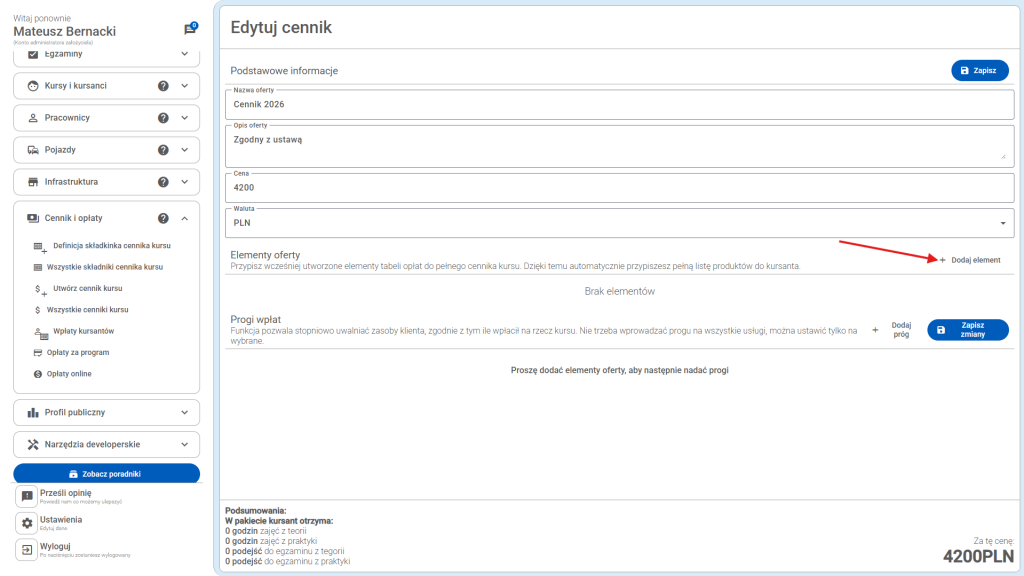Open Wszystkie cenniki kursu menu item
The image size is (1024, 576).
(88, 310)
